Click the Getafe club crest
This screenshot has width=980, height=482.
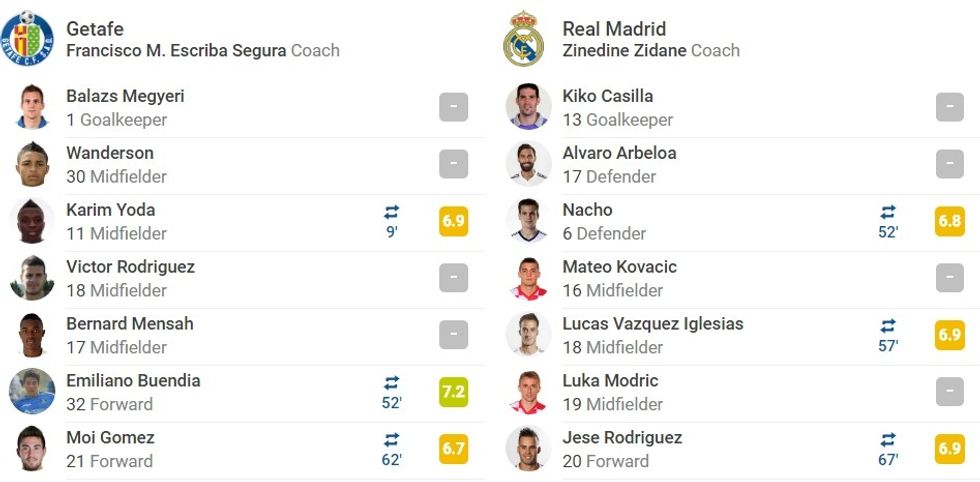tap(28, 36)
